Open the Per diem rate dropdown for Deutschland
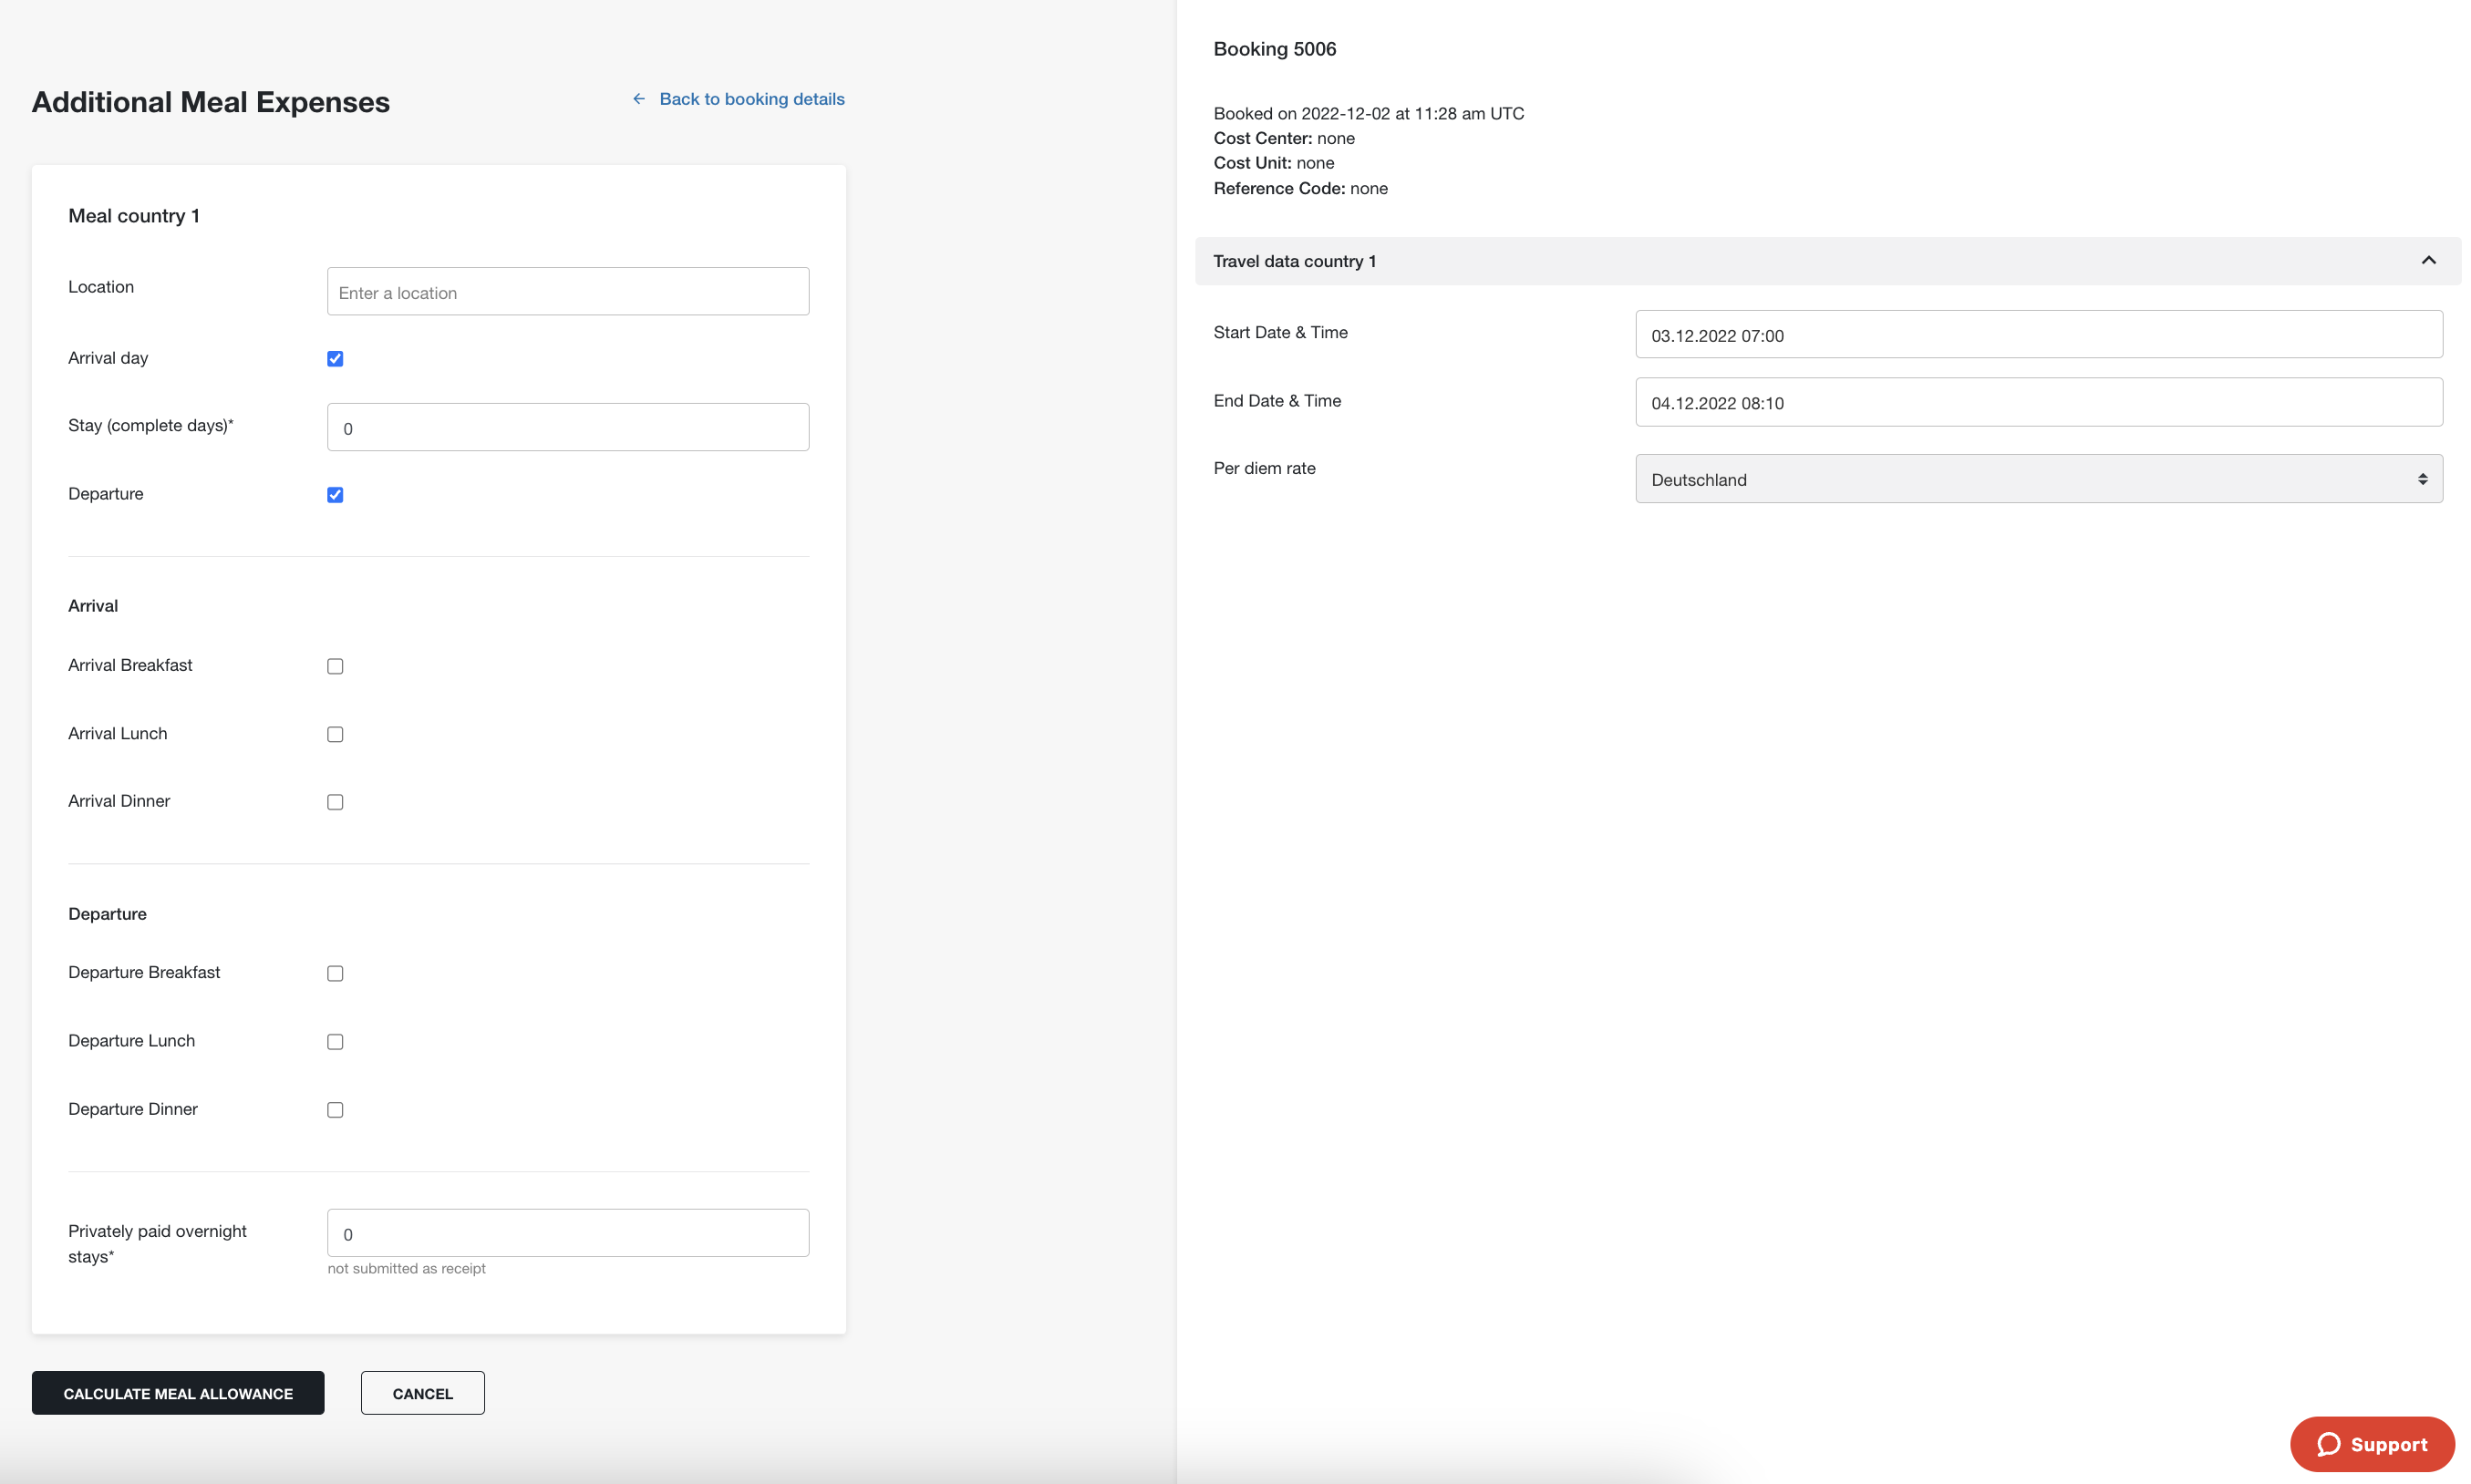Viewport: 2471px width, 1484px height. [2037, 480]
